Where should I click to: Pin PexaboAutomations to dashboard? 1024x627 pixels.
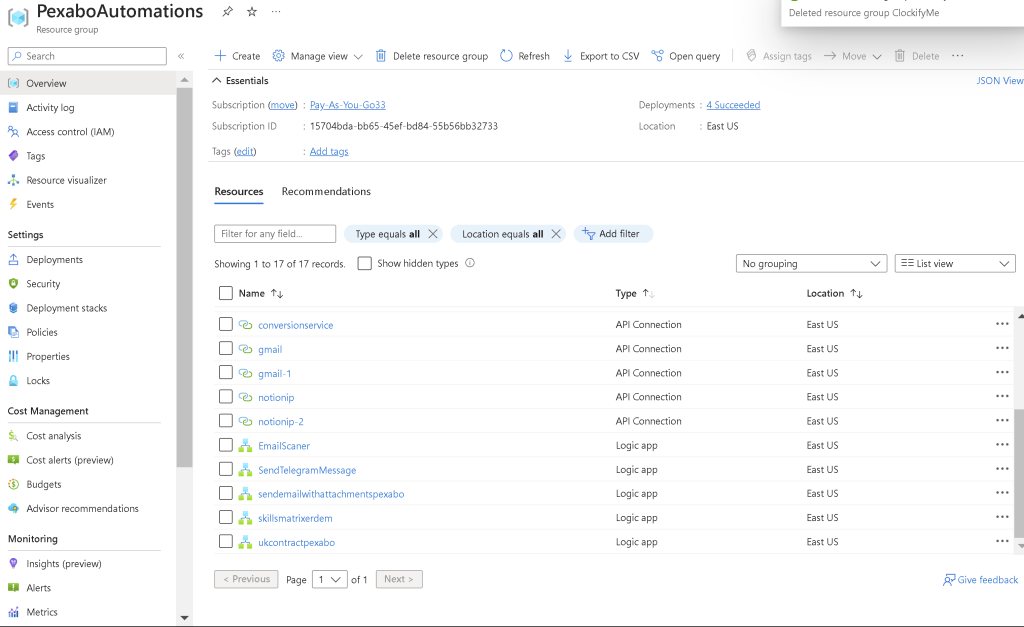pos(227,12)
